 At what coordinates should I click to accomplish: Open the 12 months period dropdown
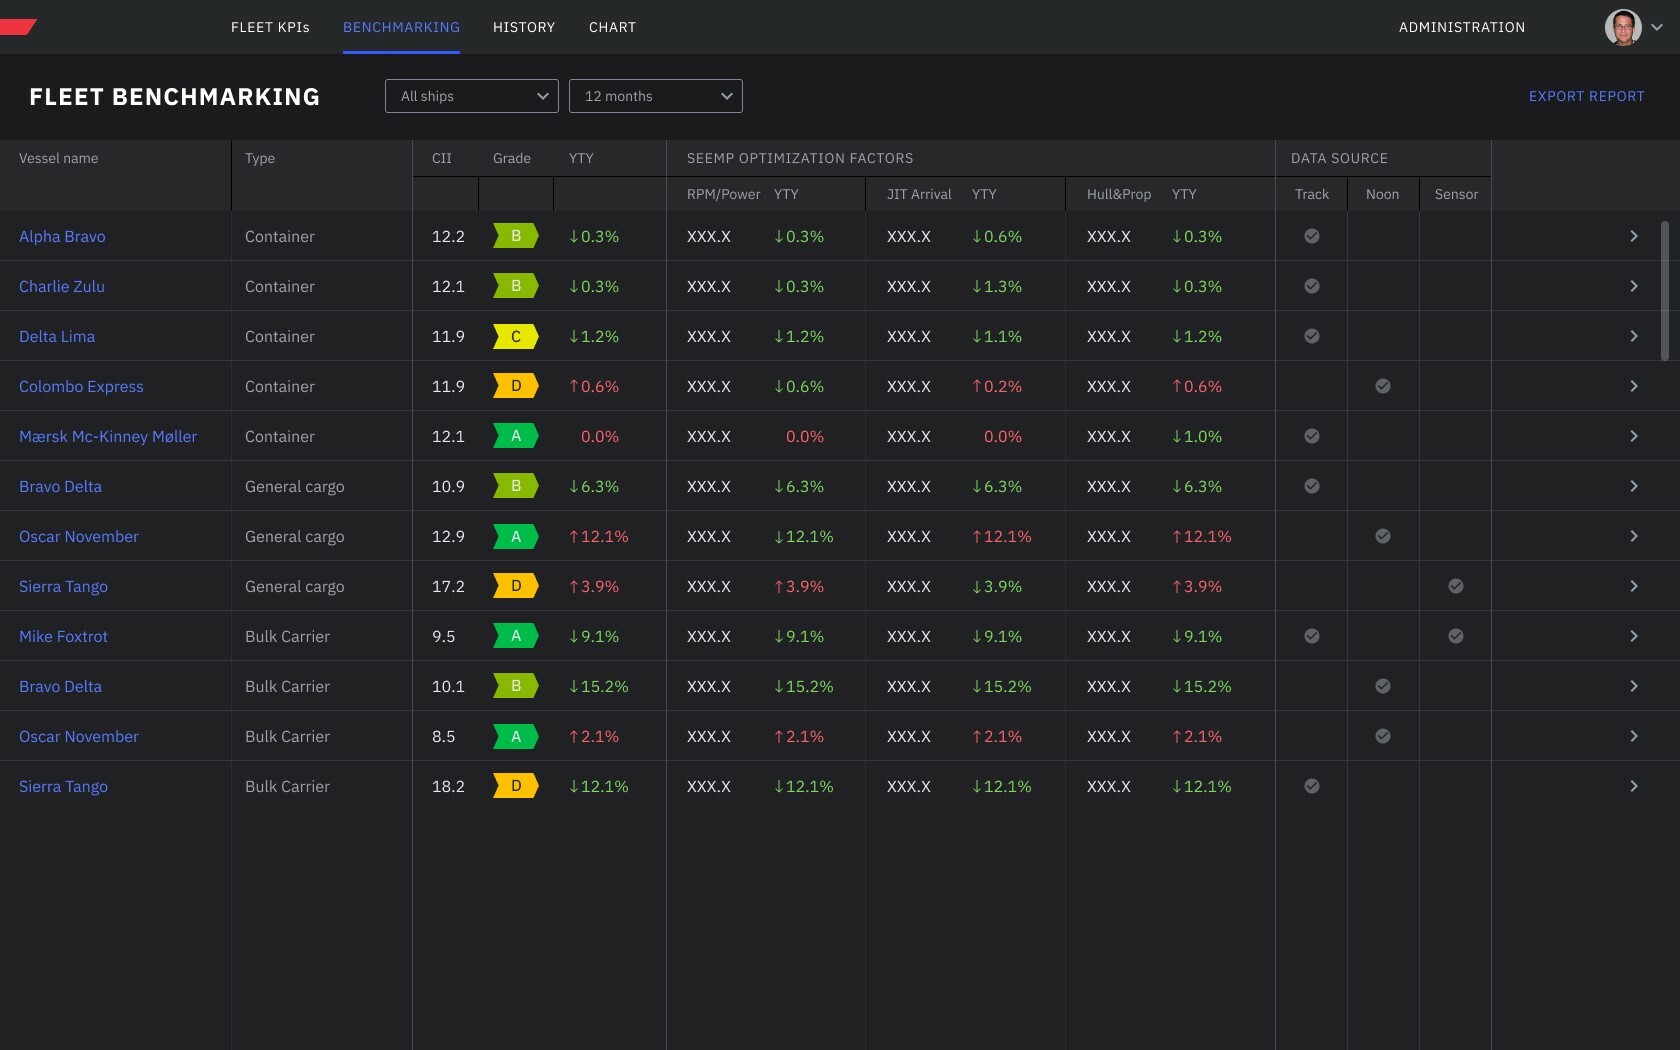tap(655, 96)
